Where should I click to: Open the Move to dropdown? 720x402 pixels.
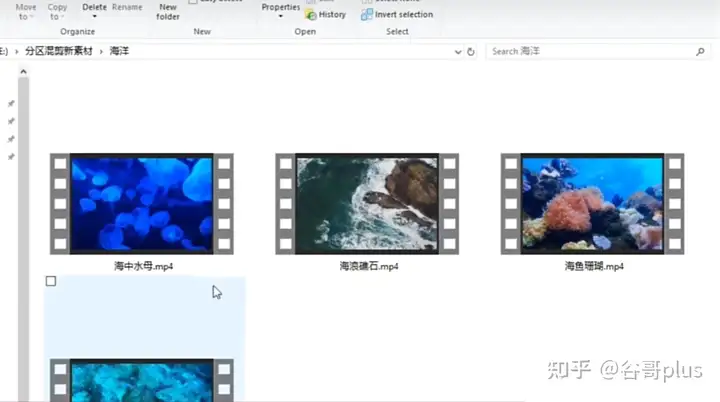point(25,12)
